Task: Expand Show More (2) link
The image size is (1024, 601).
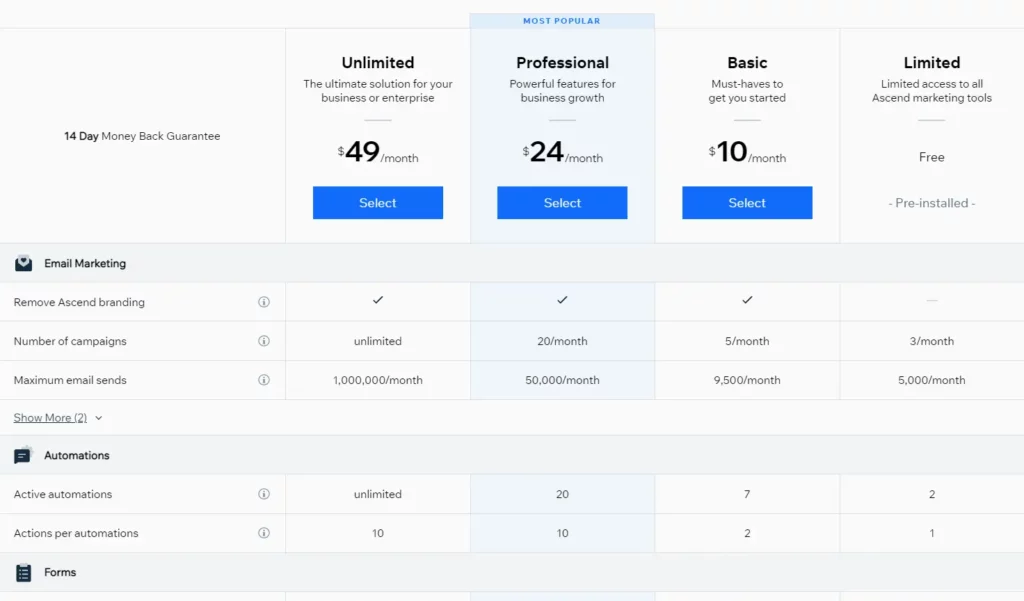Action: (x=50, y=417)
